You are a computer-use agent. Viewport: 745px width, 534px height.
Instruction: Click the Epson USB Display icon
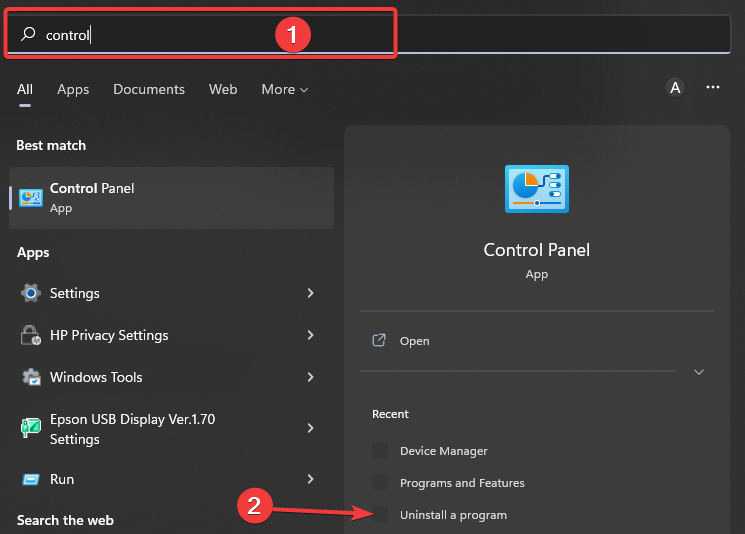point(31,428)
